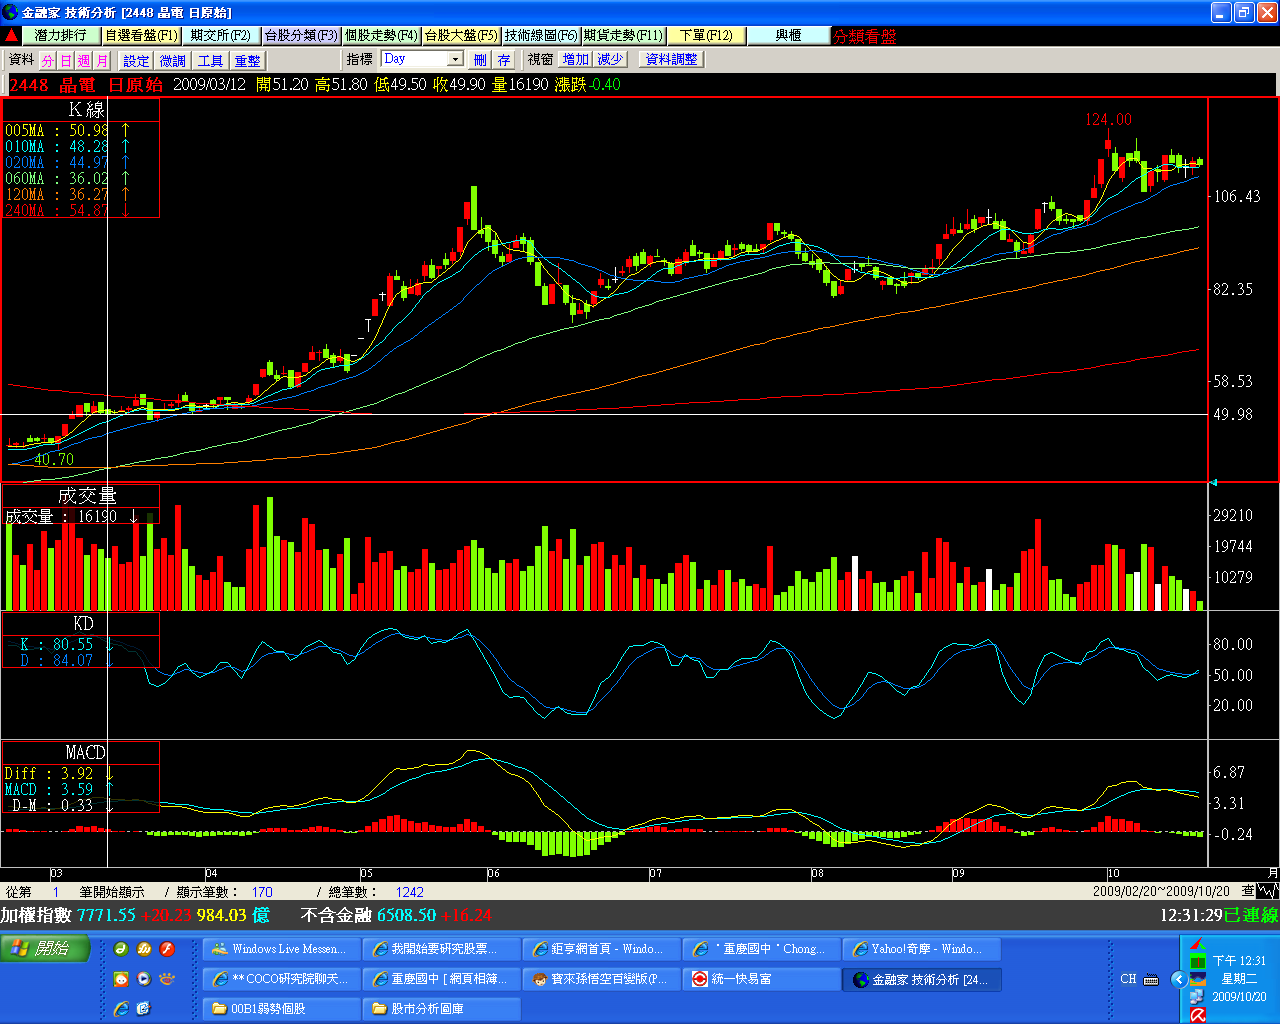Switch to 我開始要研究股票 browser window
The image size is (1280, 1024).
[441, 949]
